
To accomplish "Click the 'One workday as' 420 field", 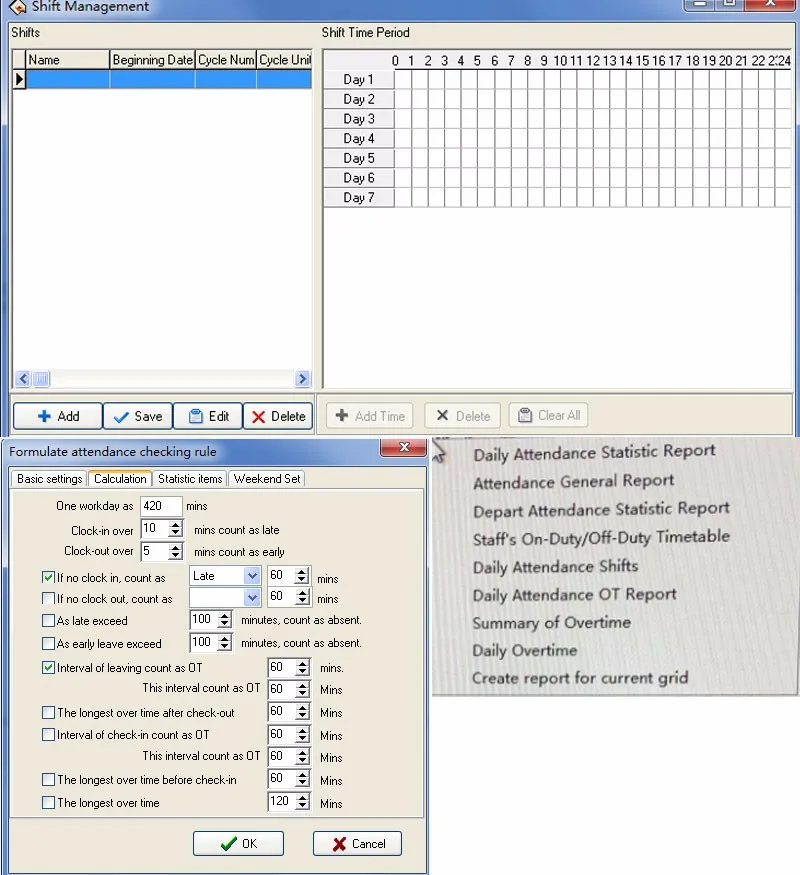I will point(161,506).
